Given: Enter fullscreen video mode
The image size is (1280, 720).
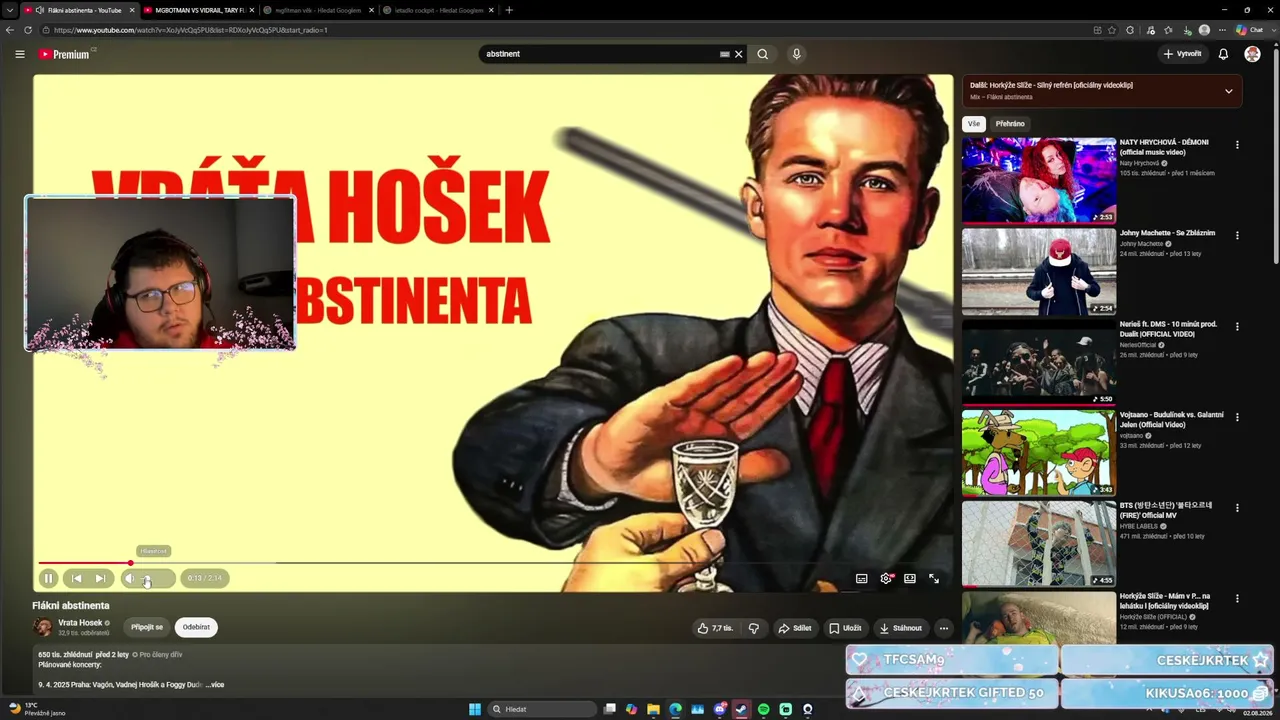Looking at the screenshot, I should pos(934,578).
